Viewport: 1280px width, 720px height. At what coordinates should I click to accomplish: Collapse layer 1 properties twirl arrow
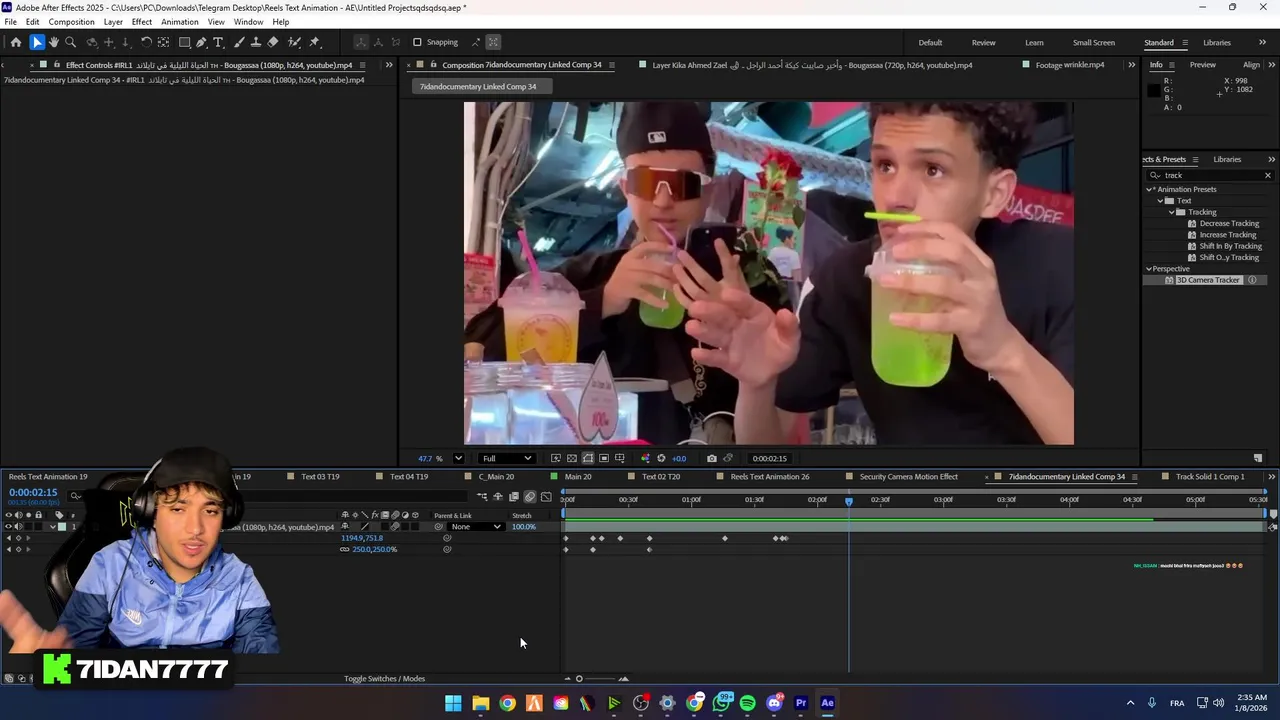pyautogui.click(x=52, y=527)
